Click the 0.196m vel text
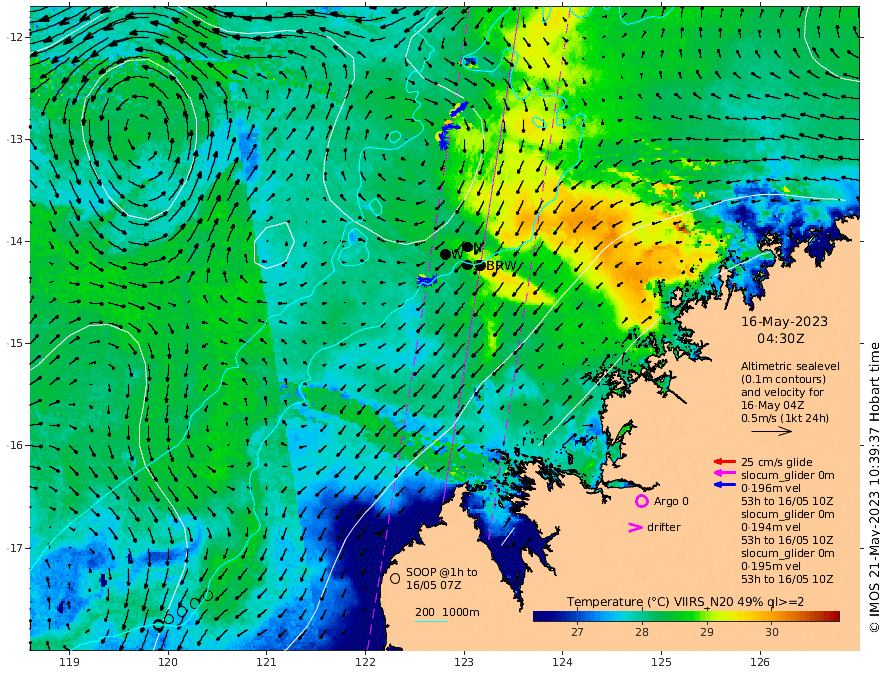The image size is (880, 680). pos(771,488)
